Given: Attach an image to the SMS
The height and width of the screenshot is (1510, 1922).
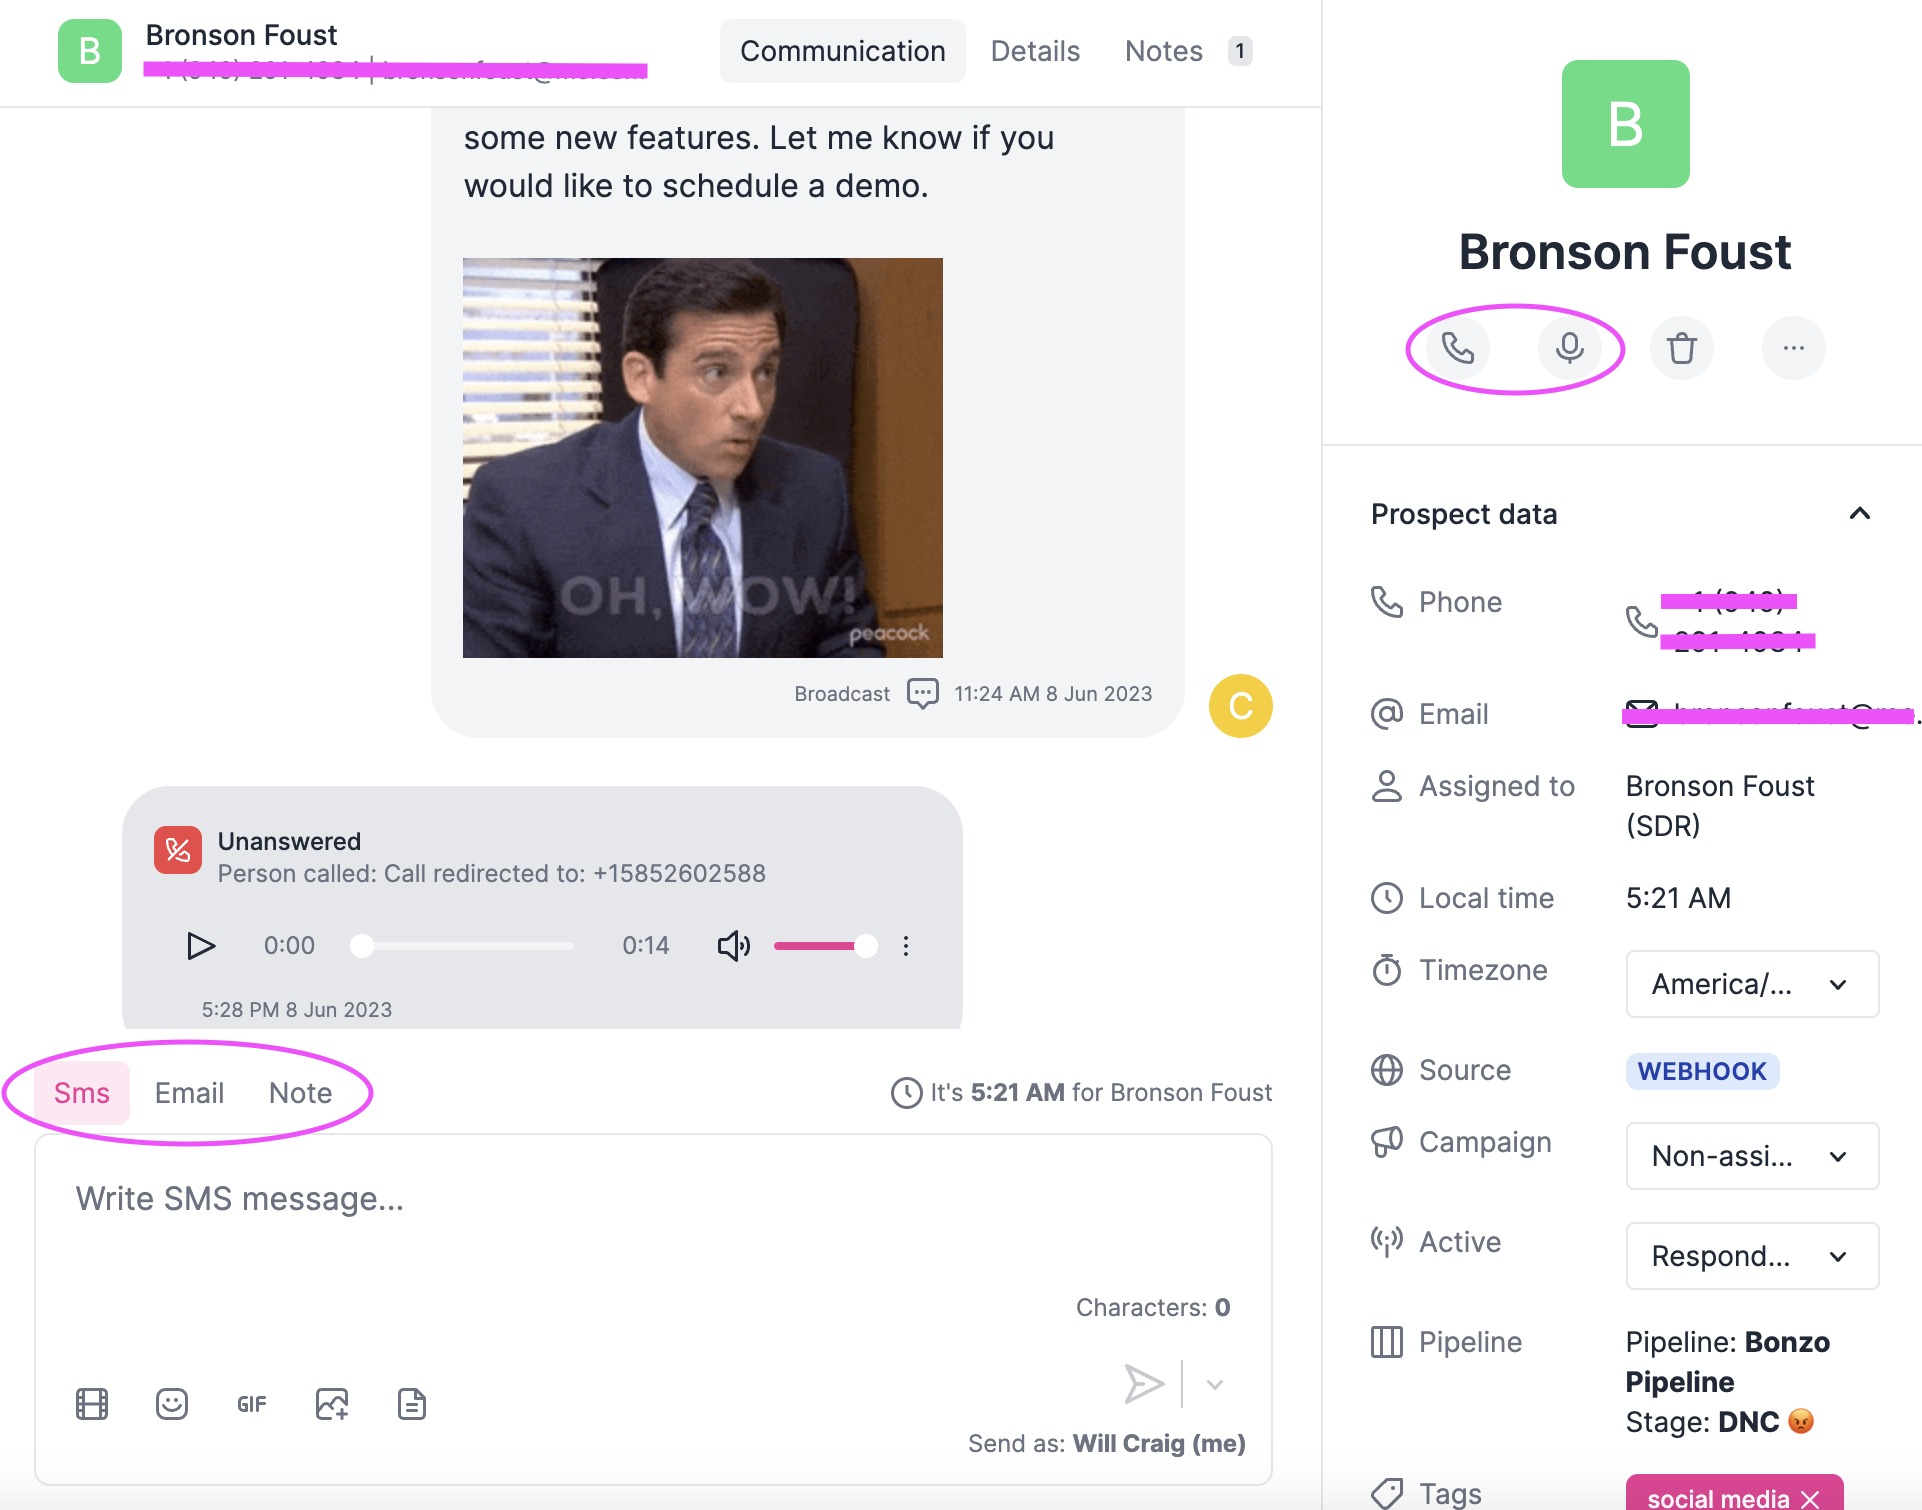Looking at the screenshot, I should [x=331, y=1403].
